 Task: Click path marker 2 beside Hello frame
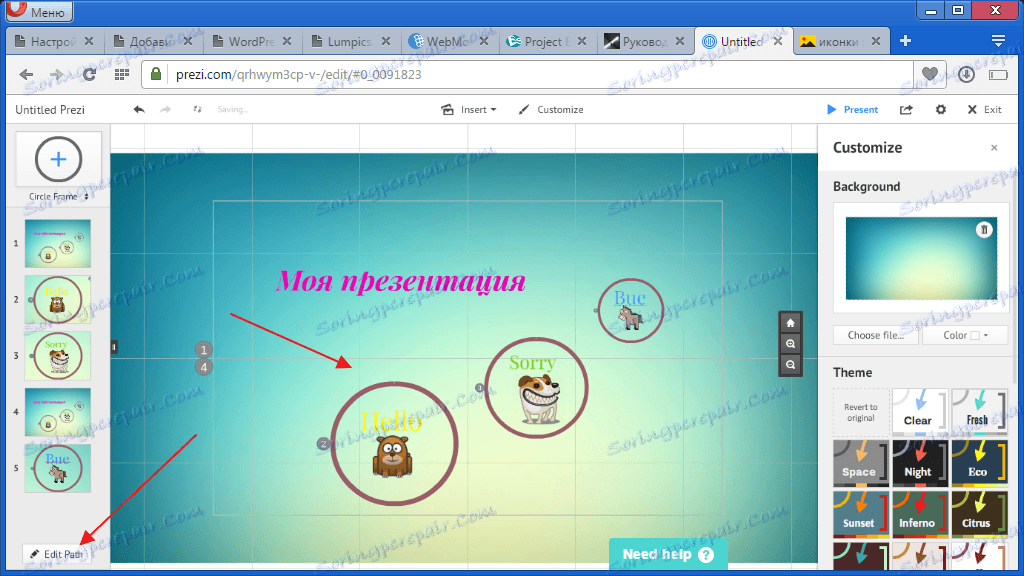point(323,444)
